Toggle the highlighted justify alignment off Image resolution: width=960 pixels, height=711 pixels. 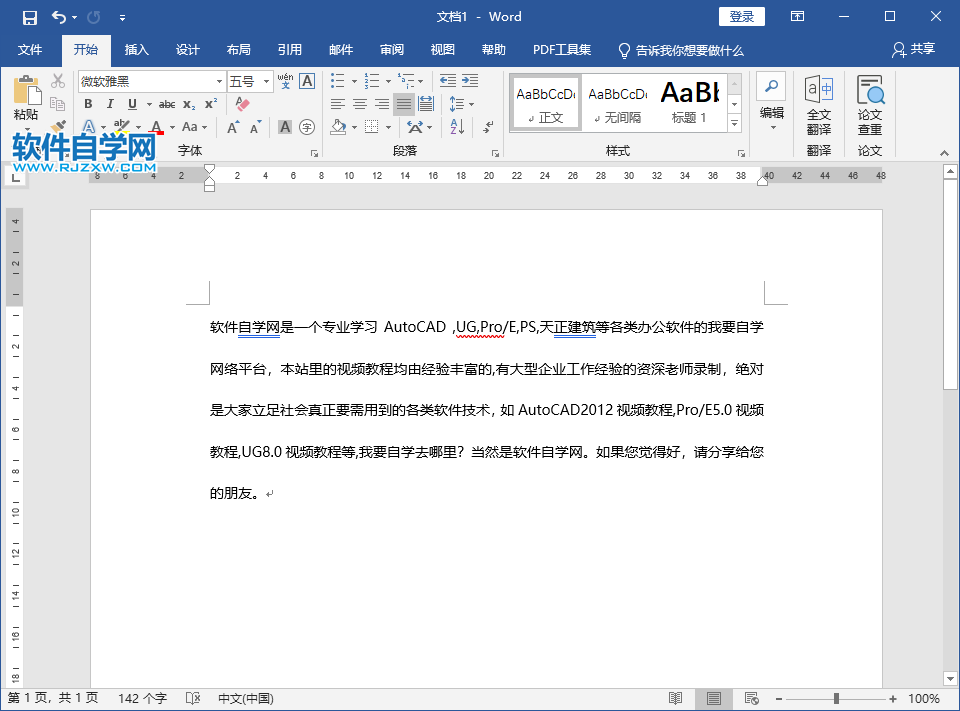[x=403, y=104]
